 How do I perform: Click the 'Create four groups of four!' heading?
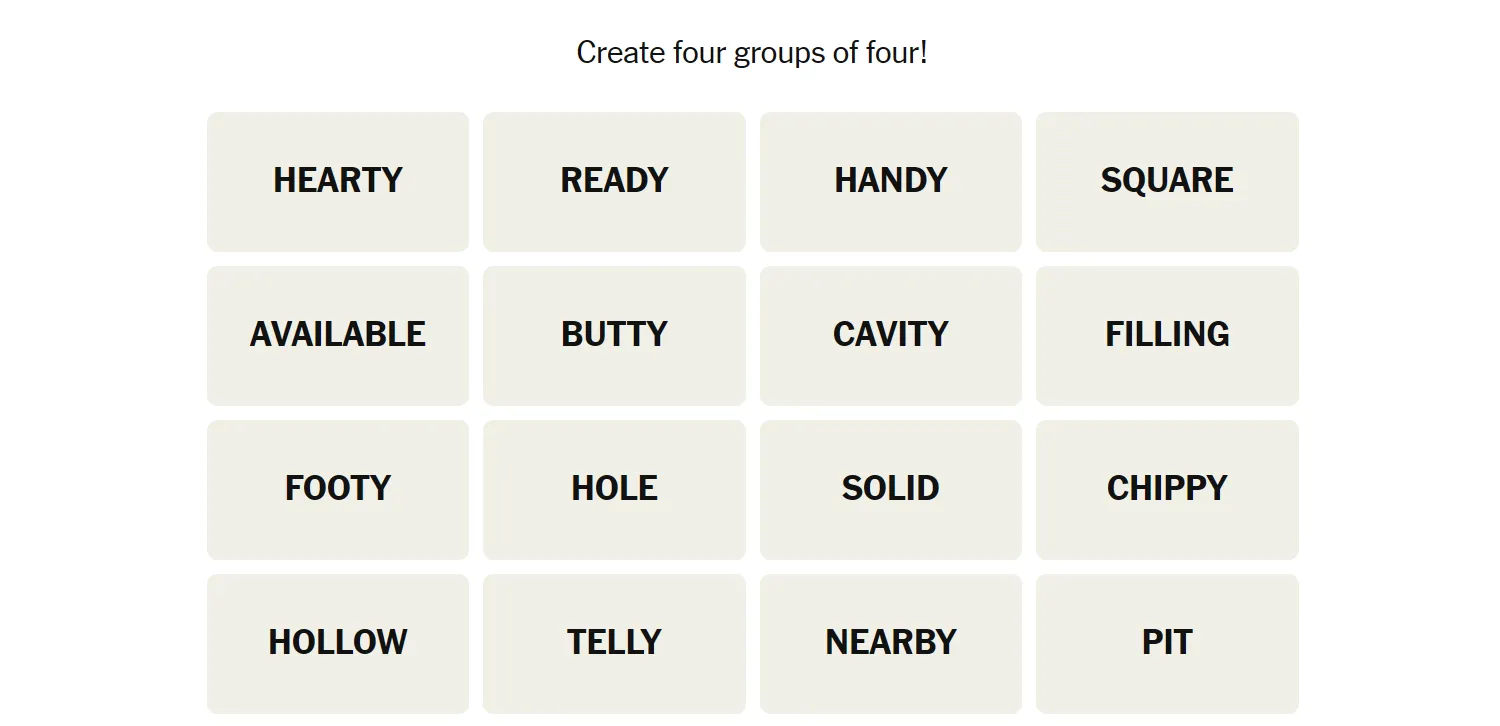click(752, 52)
